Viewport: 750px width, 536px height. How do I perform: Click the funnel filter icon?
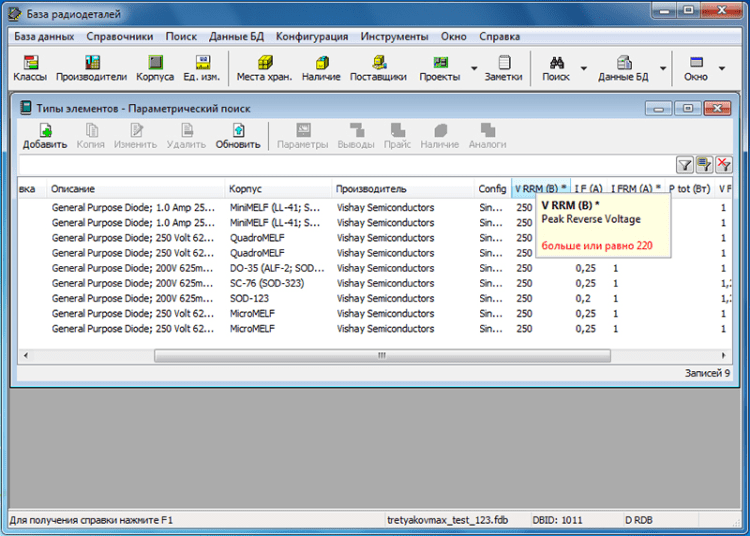(685, 165)
